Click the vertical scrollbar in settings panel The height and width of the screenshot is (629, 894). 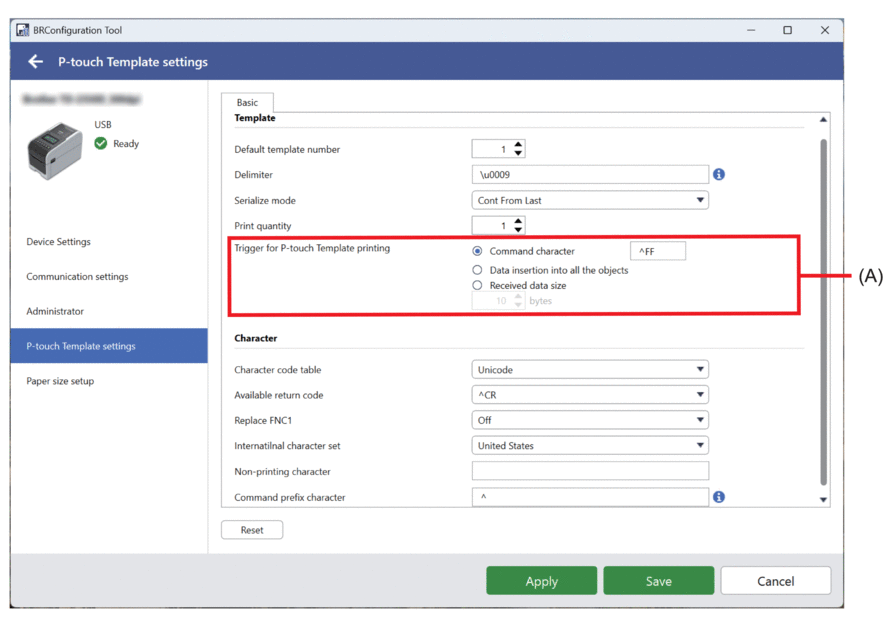coord(823,310)
